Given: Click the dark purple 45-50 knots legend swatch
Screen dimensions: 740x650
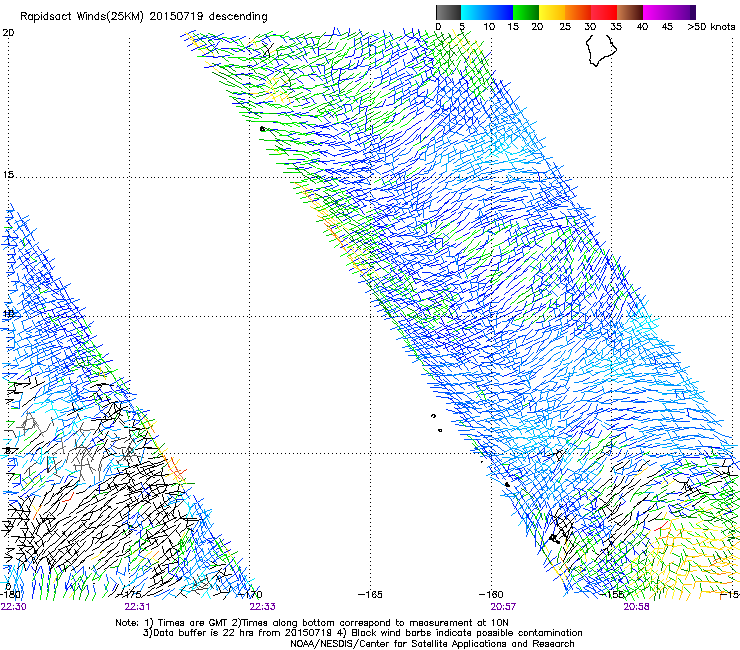Looking at the screenshot, I should [x=682, y=12].
